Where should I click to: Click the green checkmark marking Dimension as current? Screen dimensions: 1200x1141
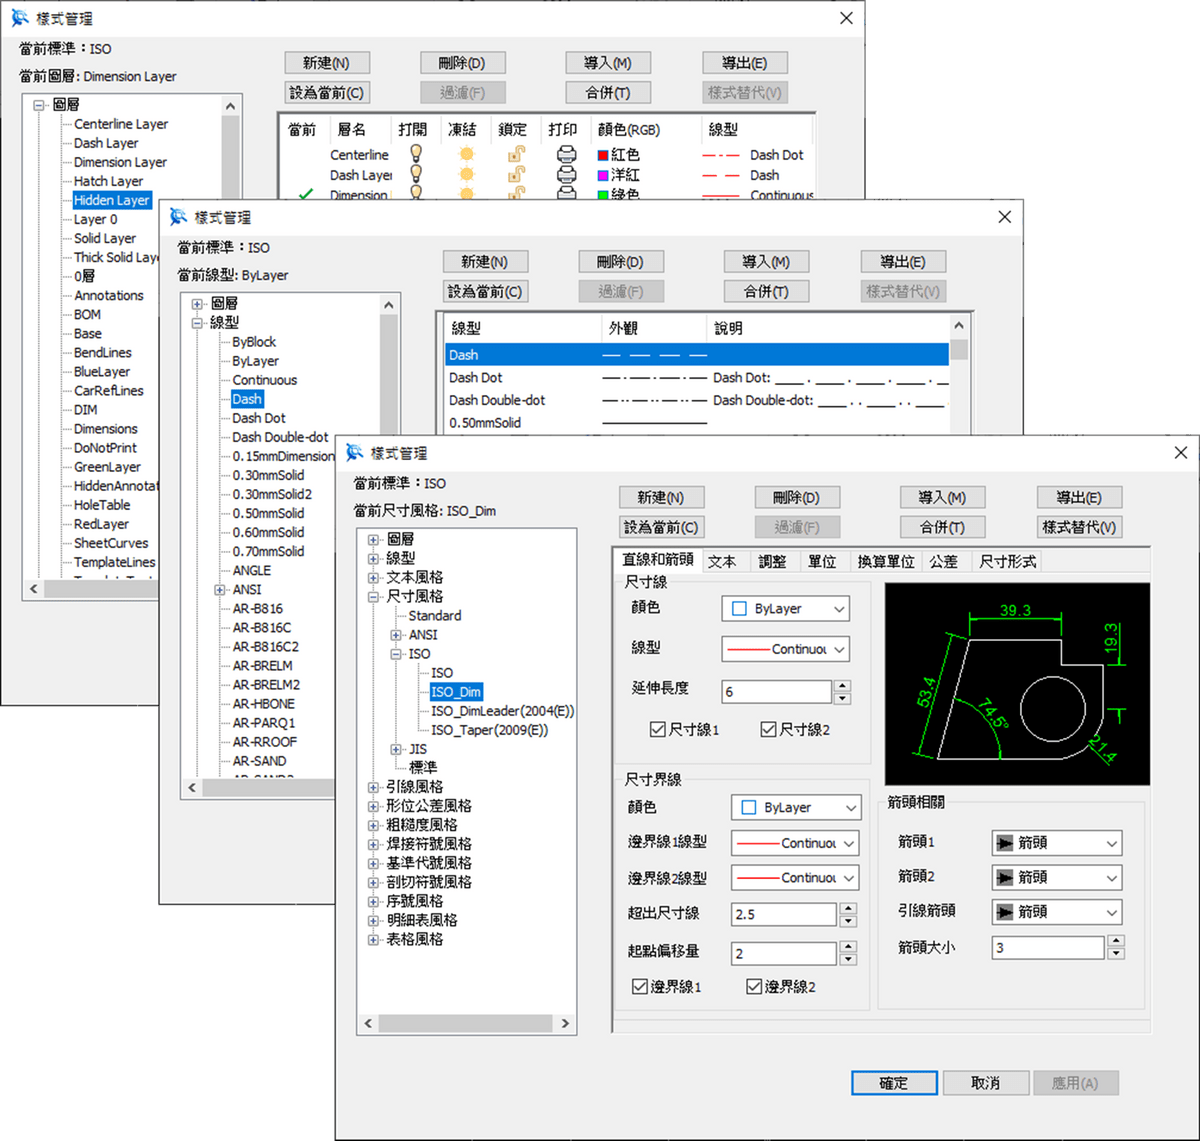coord(307,192)
